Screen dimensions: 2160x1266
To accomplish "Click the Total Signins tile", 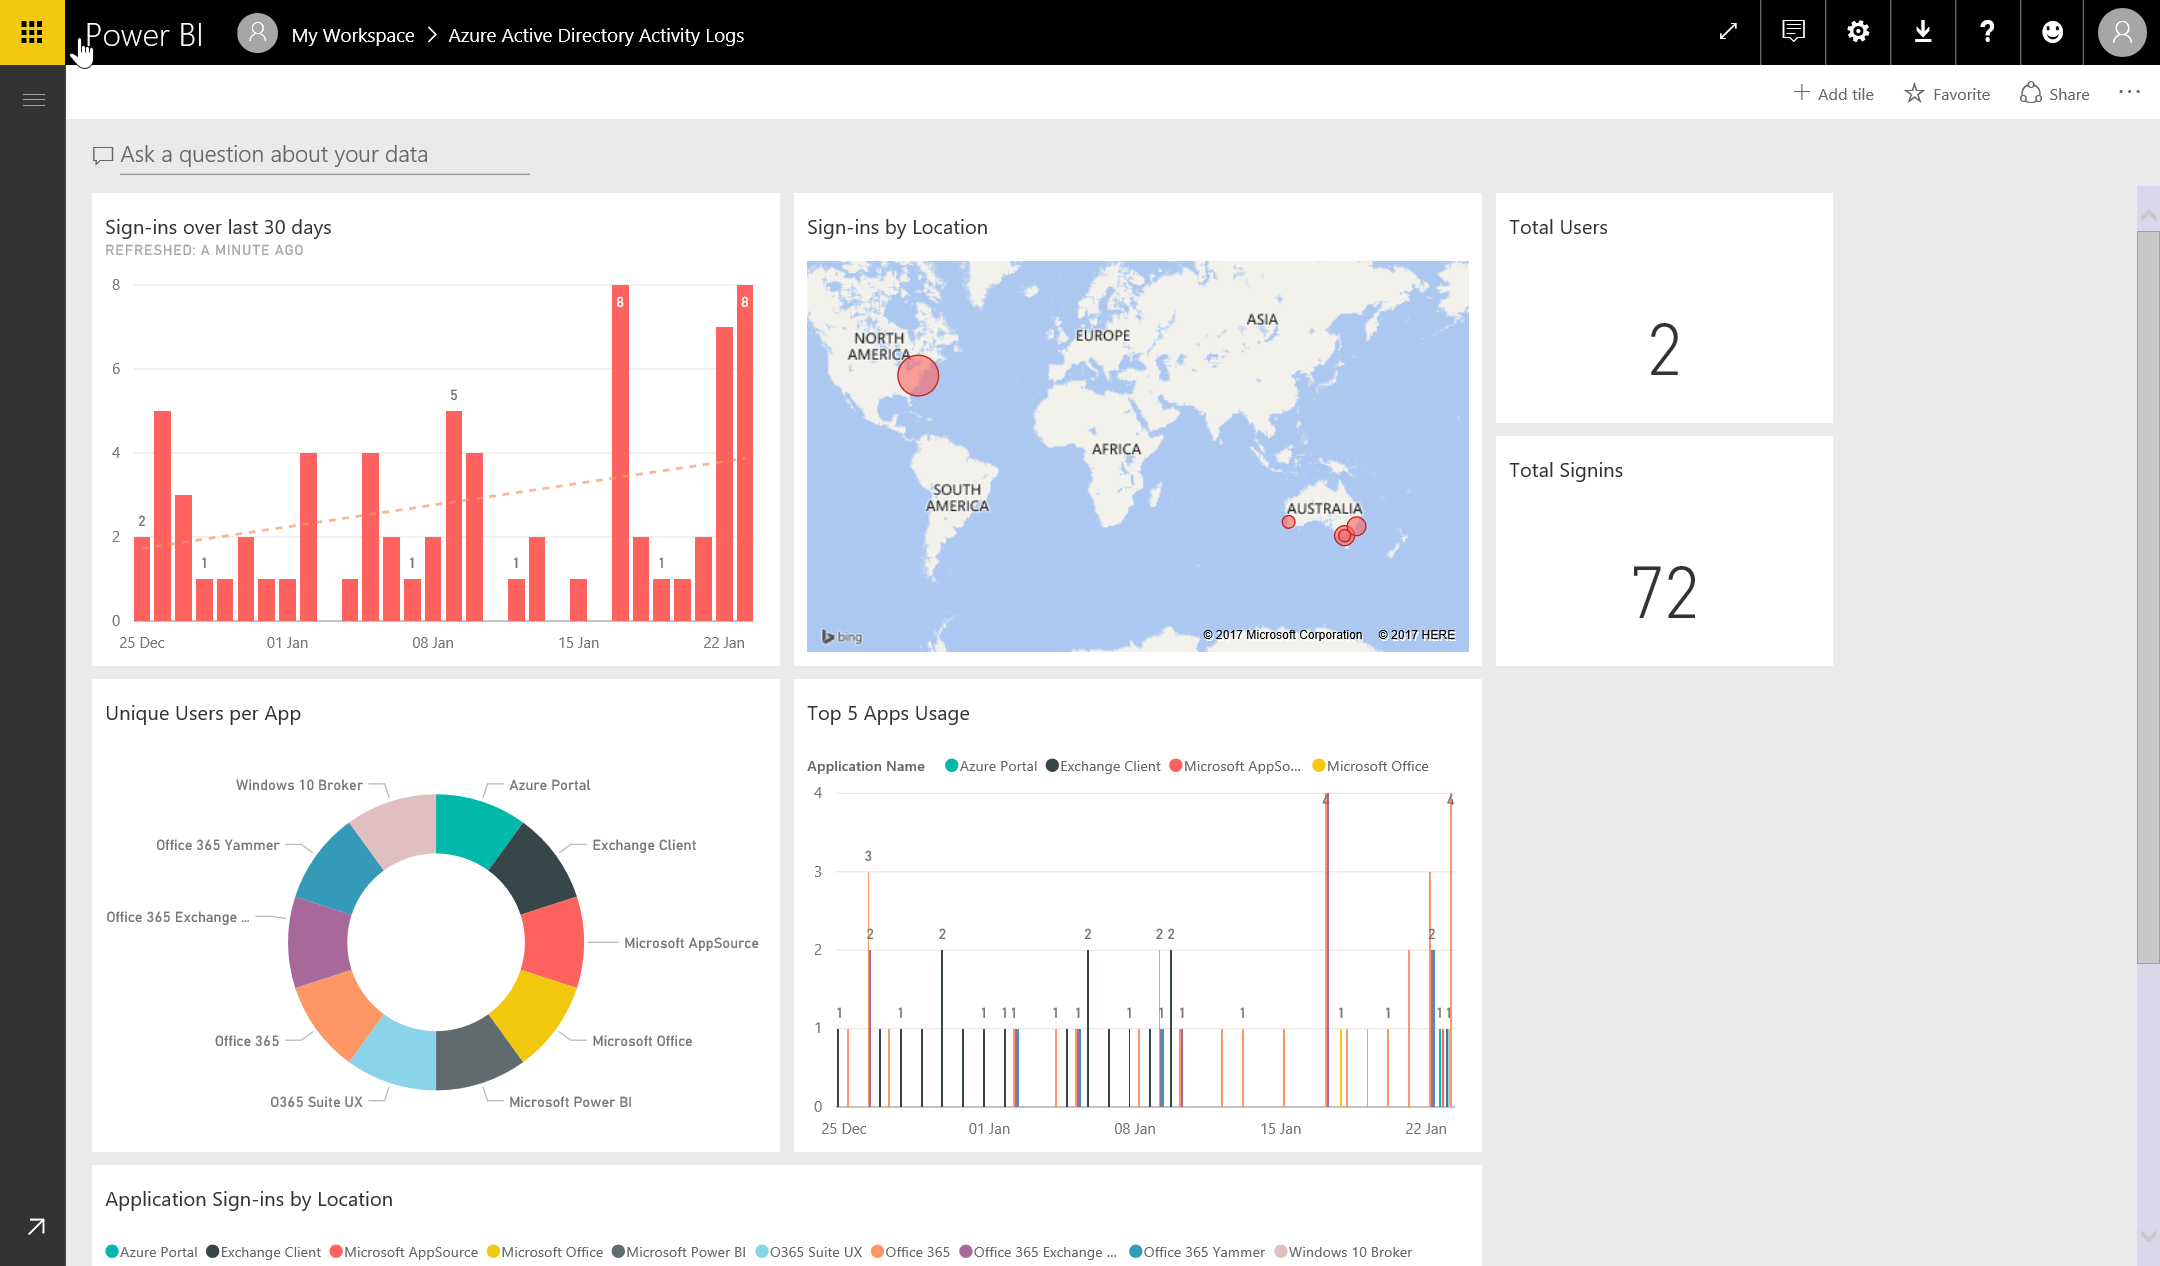I will click(x=1664, y=551).
